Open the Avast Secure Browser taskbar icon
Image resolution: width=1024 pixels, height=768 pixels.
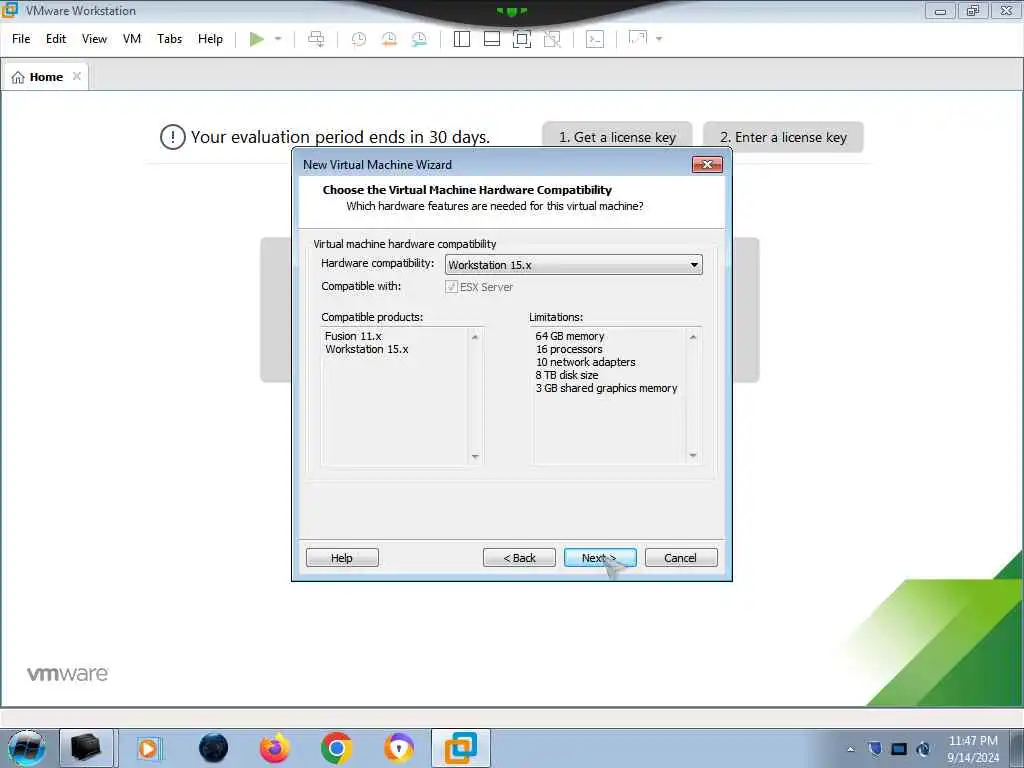398,748
